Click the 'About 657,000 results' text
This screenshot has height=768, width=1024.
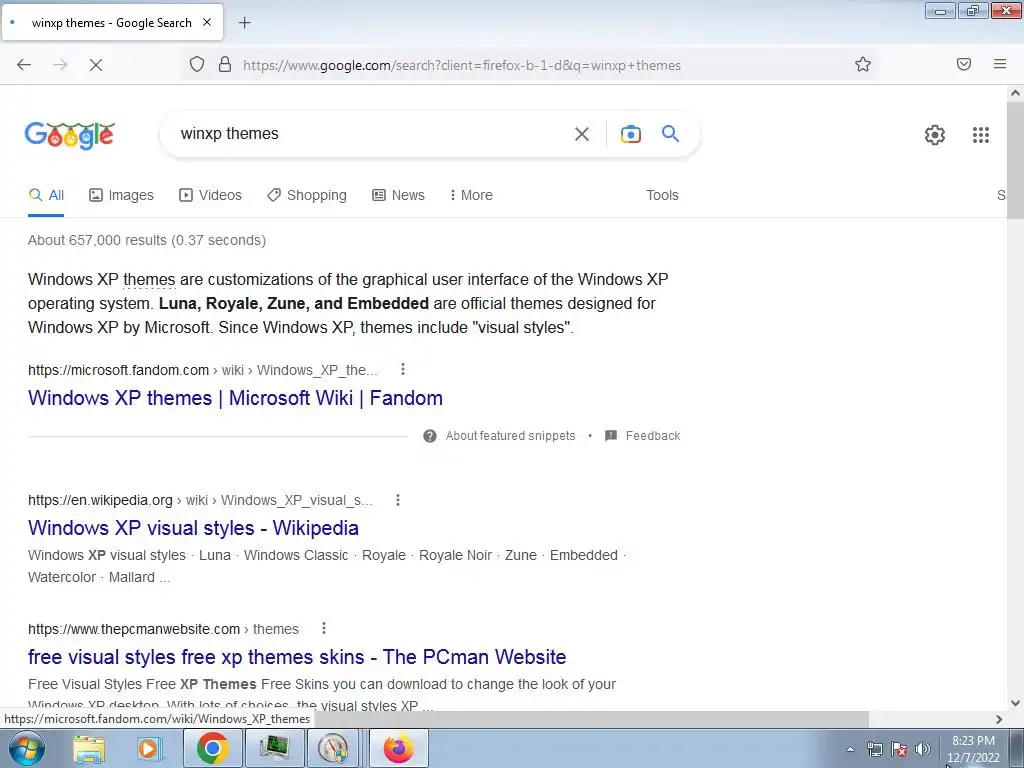[x=147, y=240]
